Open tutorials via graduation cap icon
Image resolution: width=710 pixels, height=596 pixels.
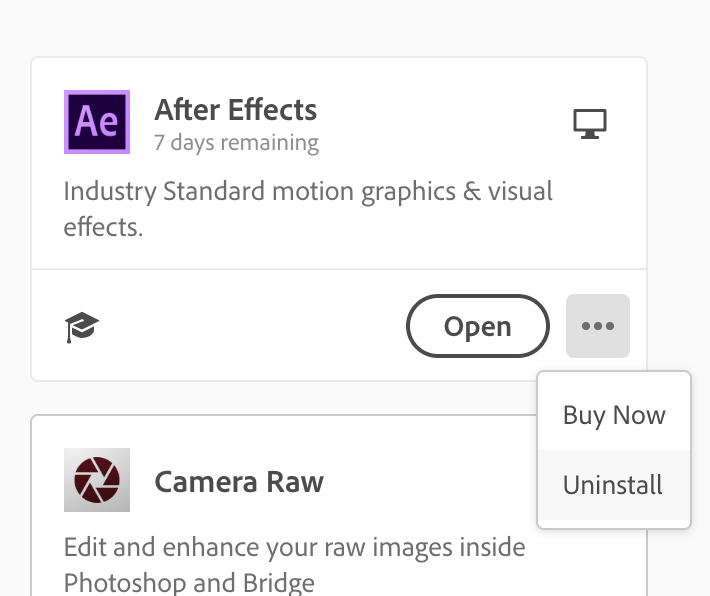click(82, 326)
